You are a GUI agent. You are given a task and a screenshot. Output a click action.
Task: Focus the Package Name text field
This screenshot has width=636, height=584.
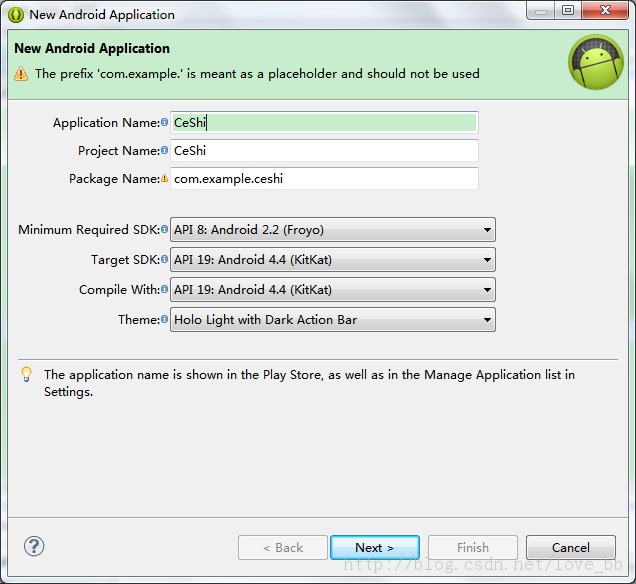coord(324,178)
